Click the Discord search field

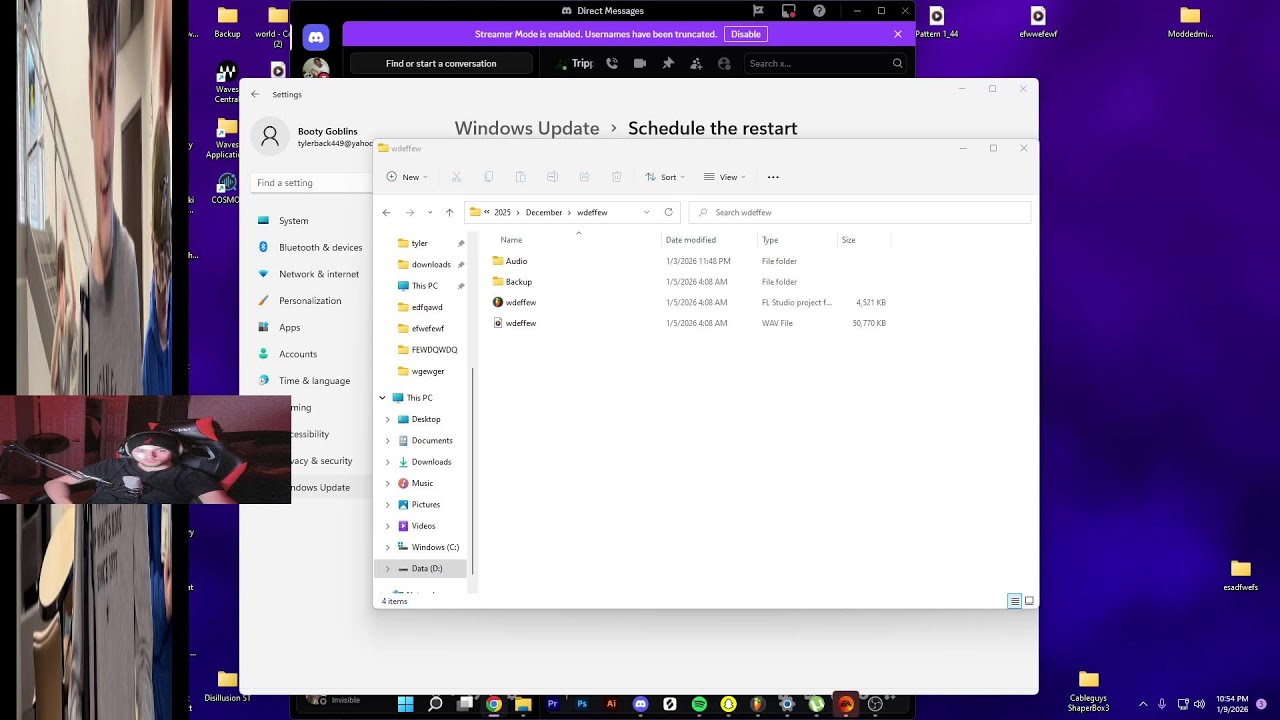coord(826,63)
